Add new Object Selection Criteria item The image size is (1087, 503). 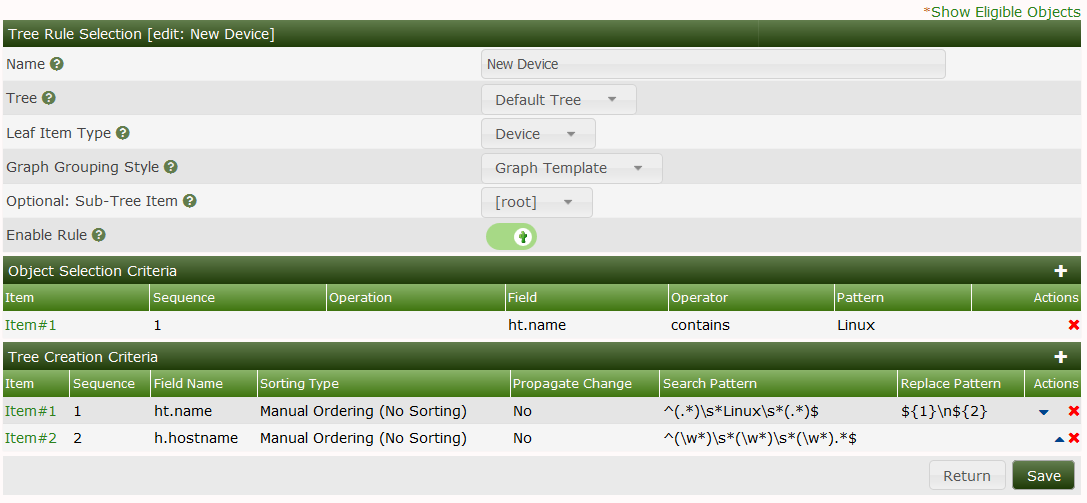(1061, 271)
